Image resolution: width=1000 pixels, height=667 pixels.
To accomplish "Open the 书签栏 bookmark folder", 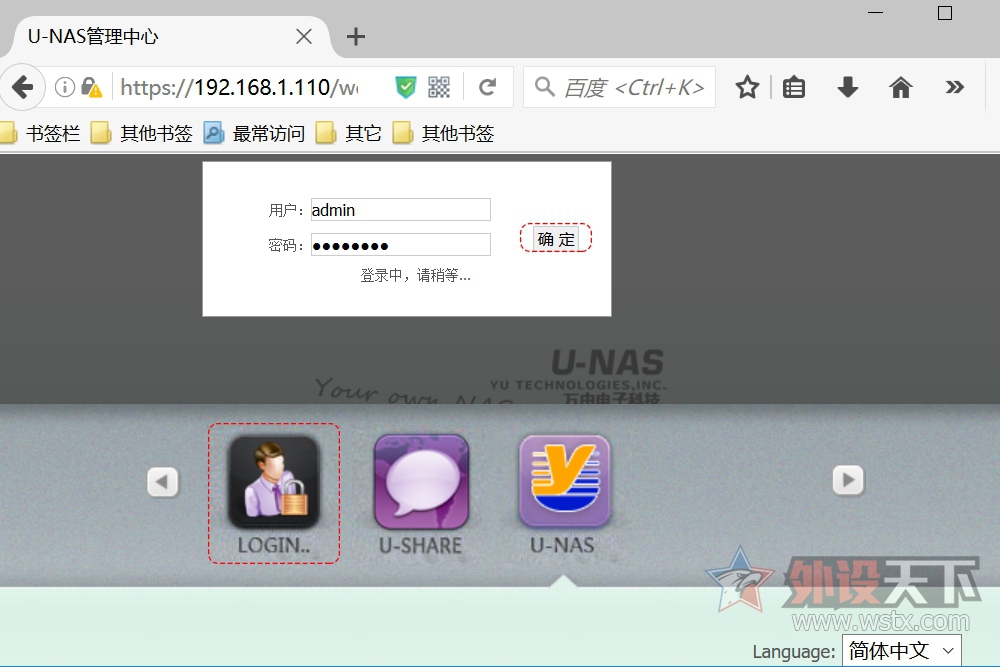I will 40,133.
